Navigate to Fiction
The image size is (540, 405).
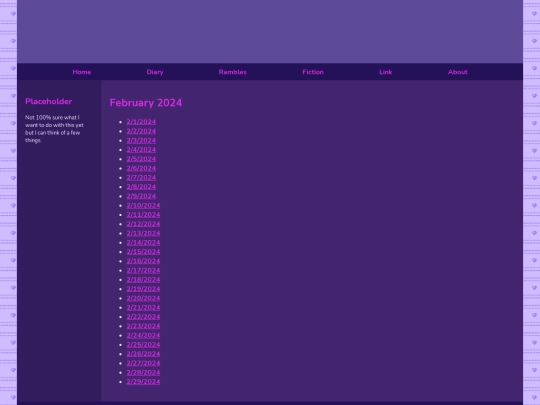tap(313, 72)
